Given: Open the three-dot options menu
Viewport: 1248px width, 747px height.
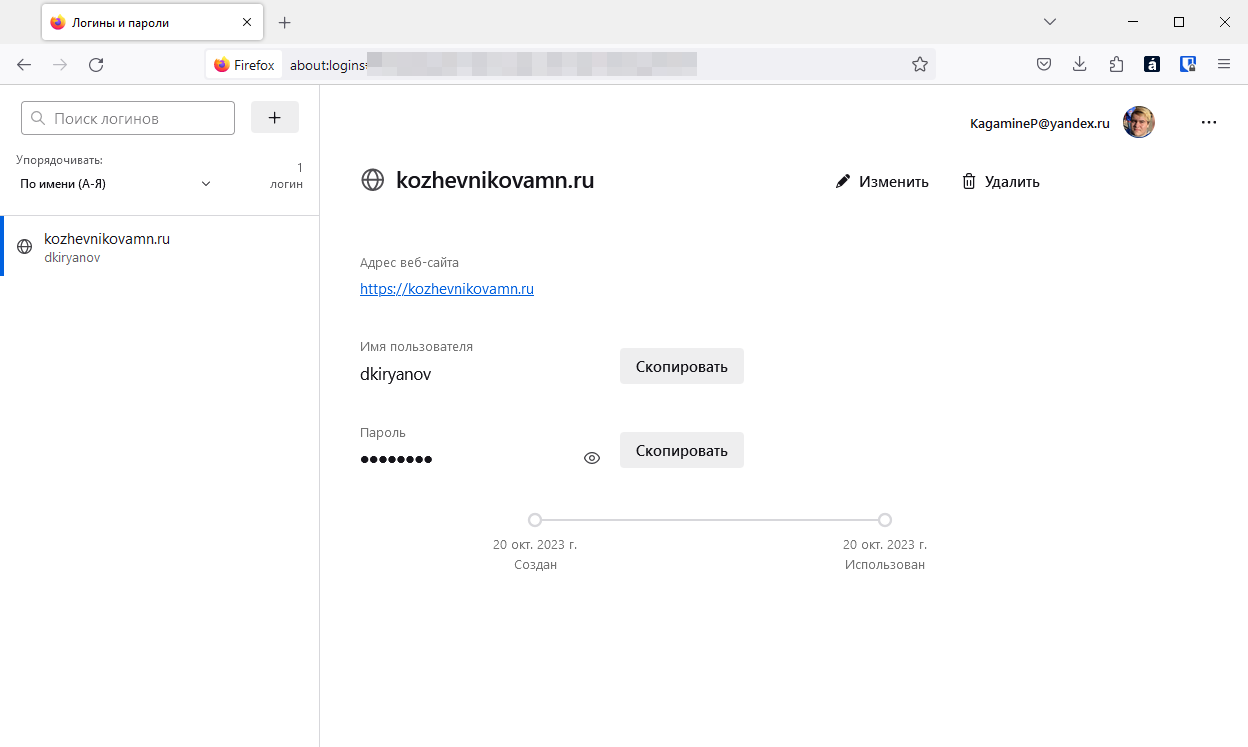Looking at the screenshot, I should click(1209, 122).
